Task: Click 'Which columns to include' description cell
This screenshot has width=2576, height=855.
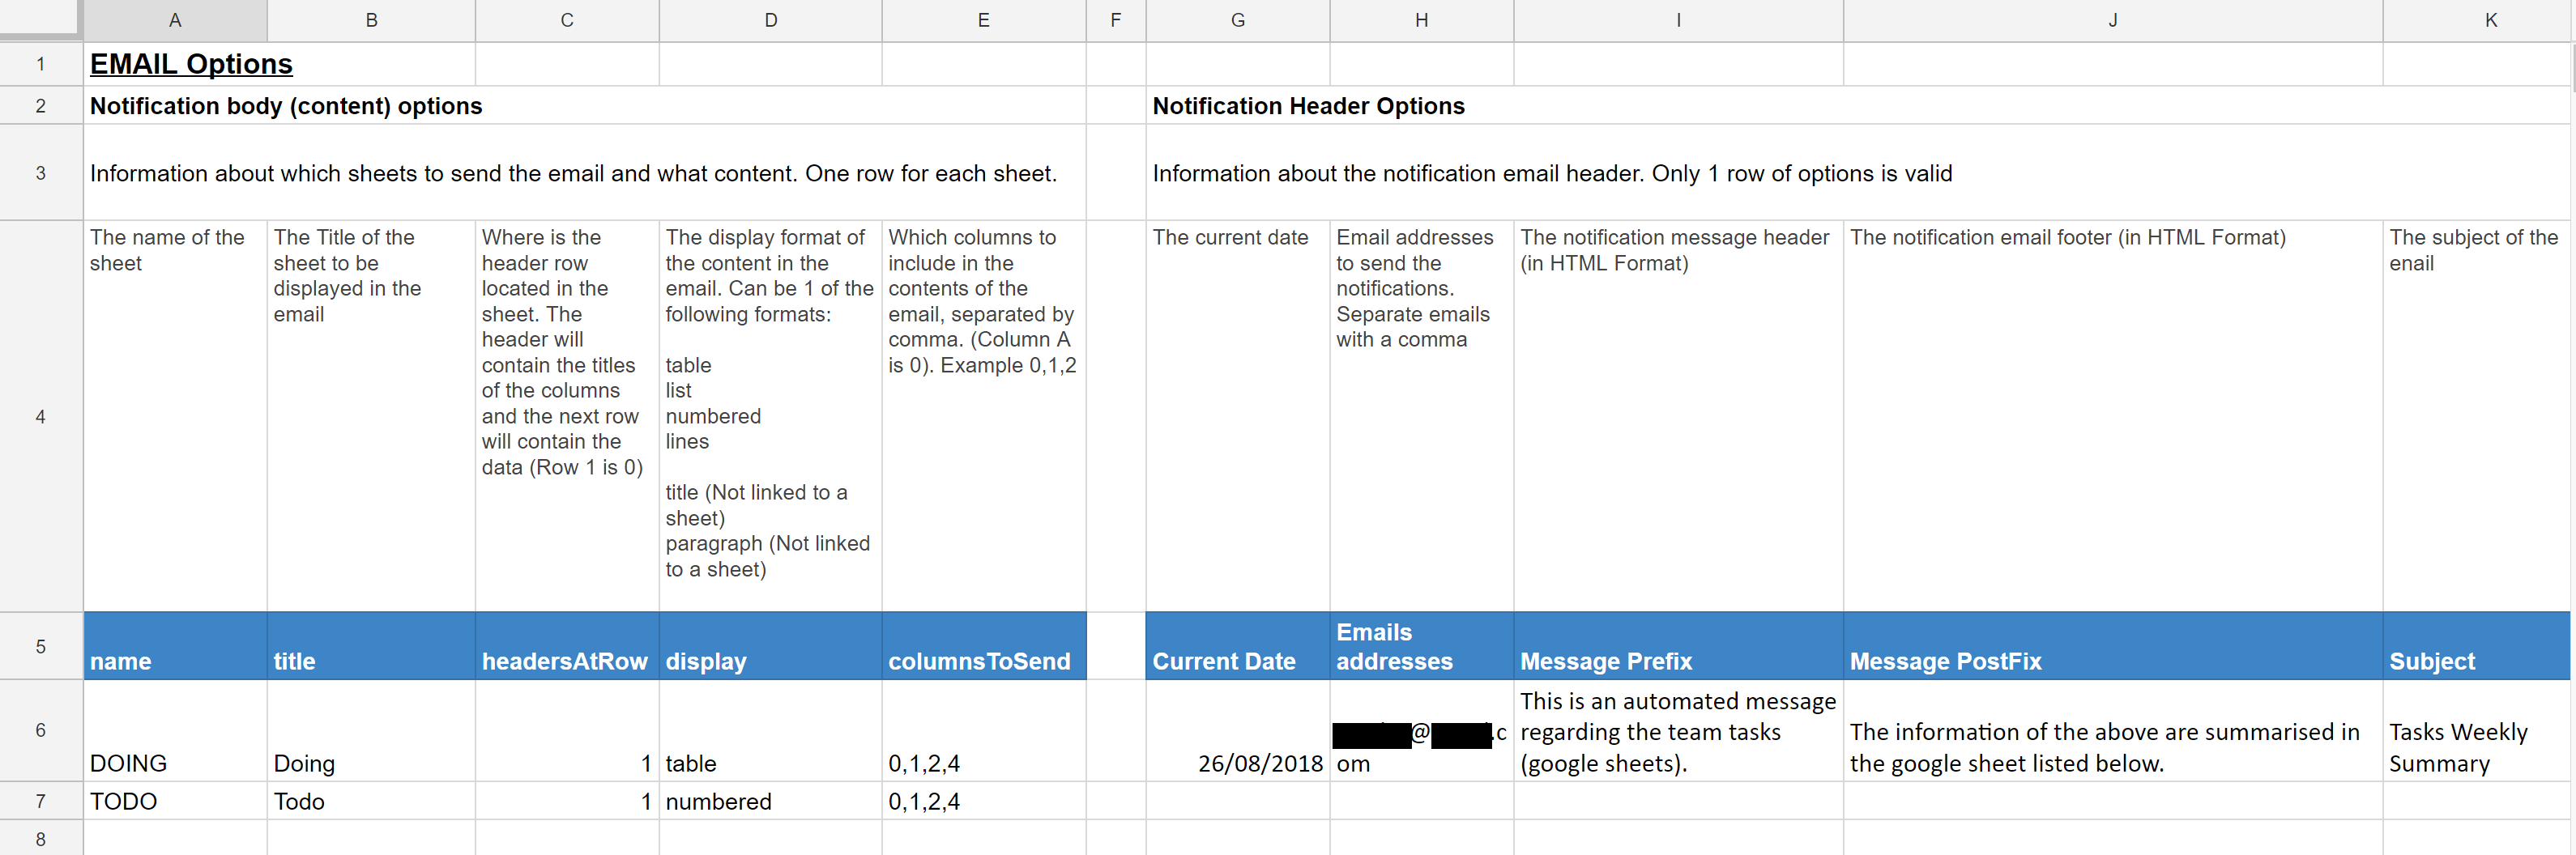Action: click(984, 417)
